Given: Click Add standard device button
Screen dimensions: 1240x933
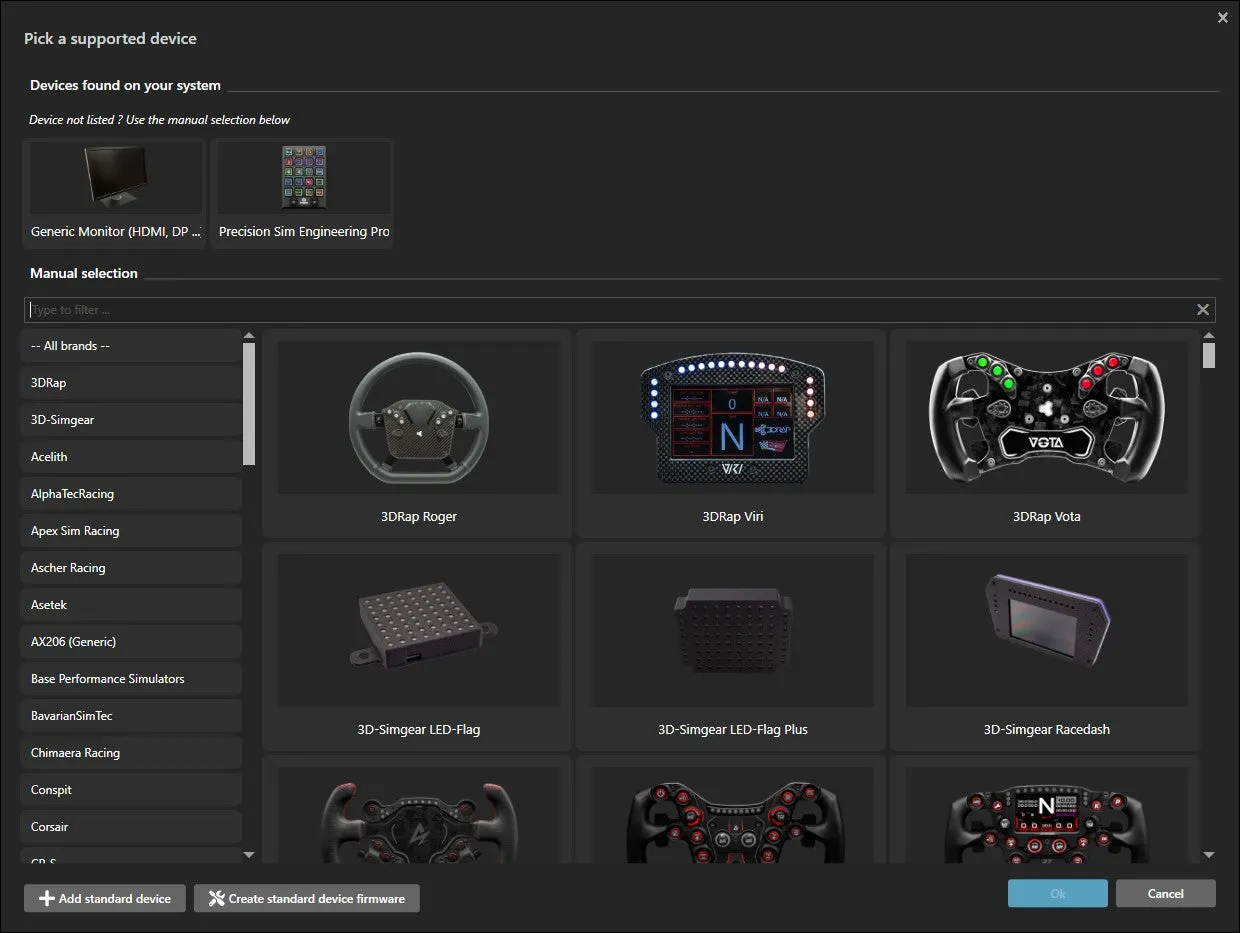Looking at the screenshot, I should point(105,898).
